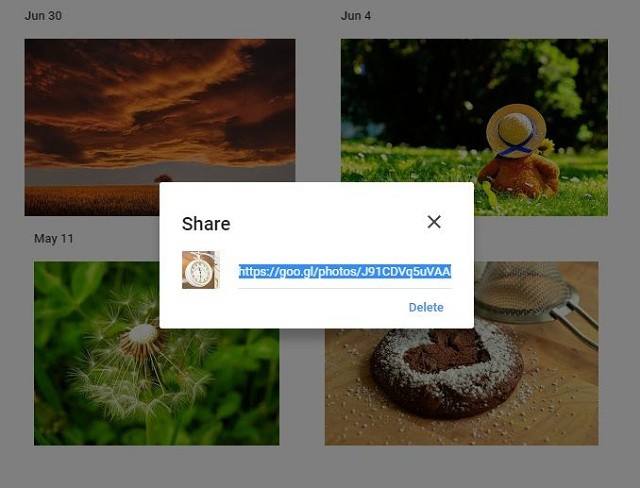640x488 pixels.
Task: Click the grey underline beneath the share link
Action: [345, 288]
